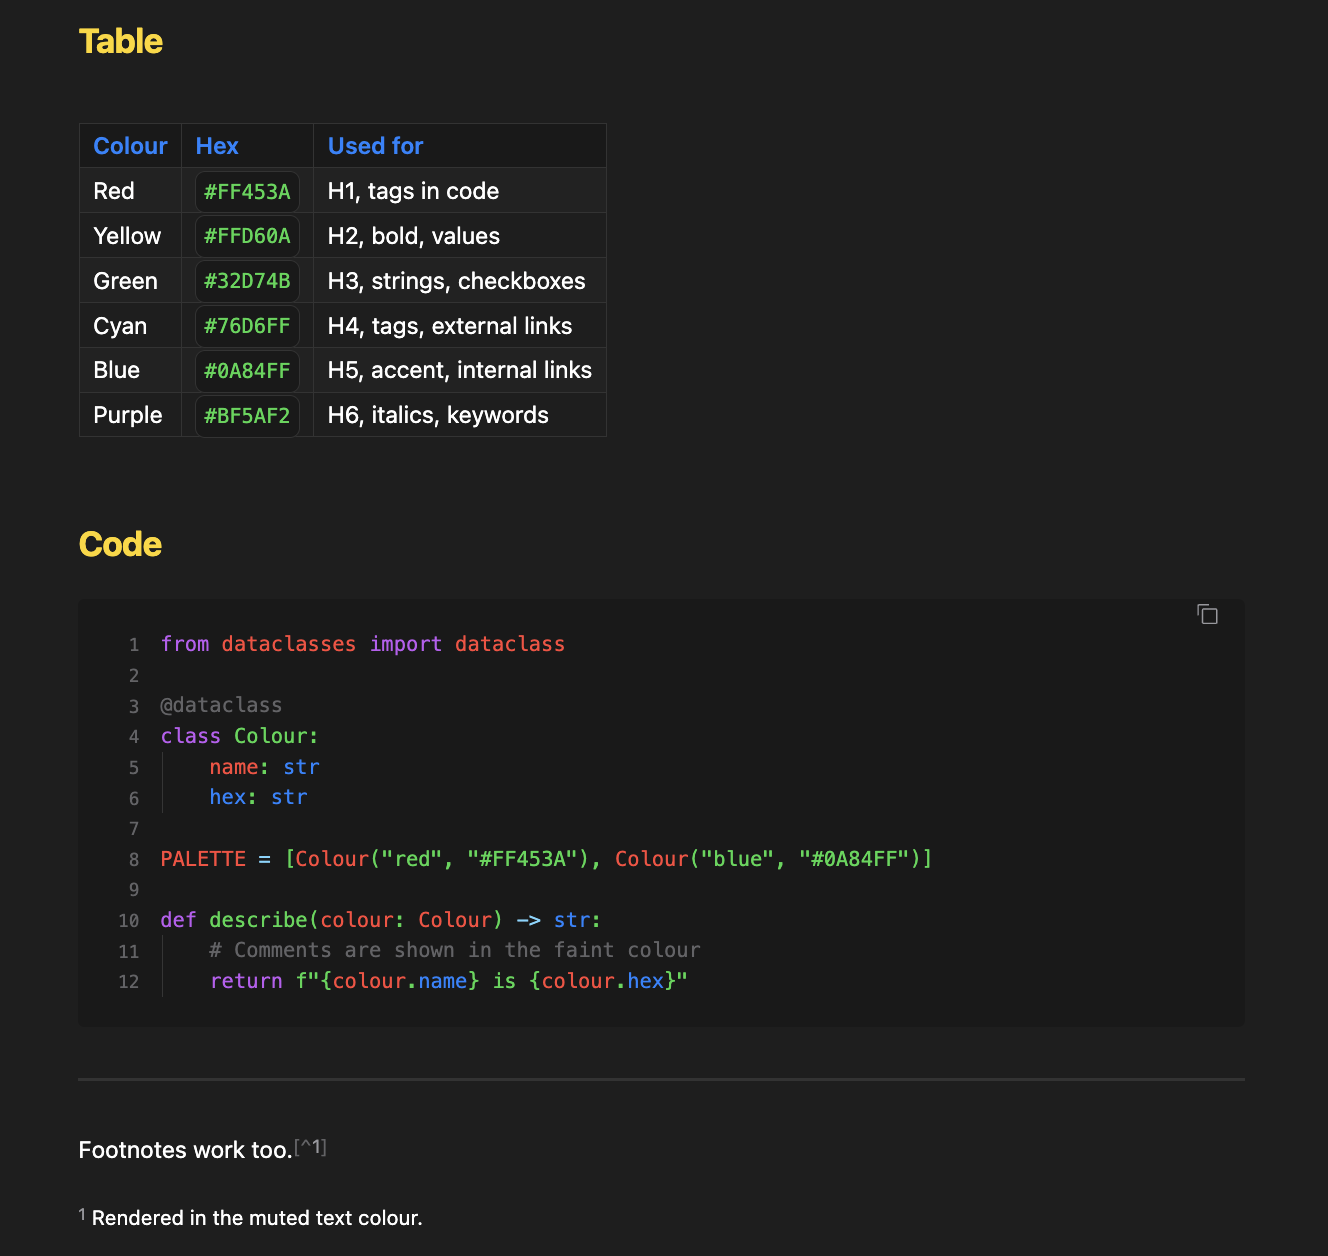Click the Hex column header
The image size is (1328, 1256).
(x=247, y=146)
